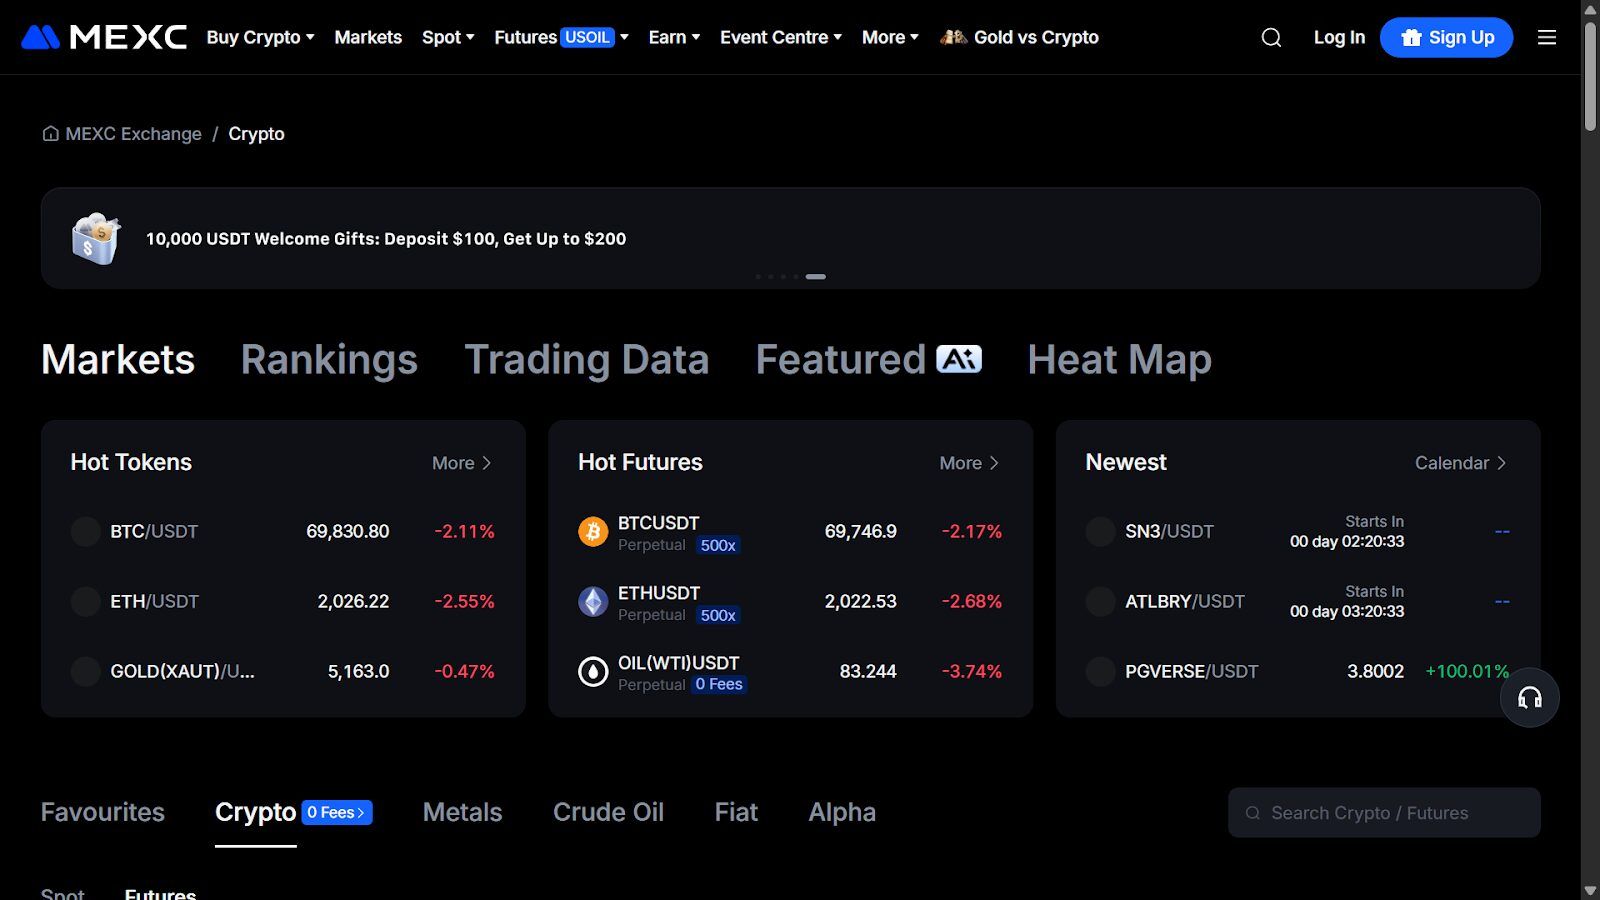Open the hamburger menu icon
1600x900 pixels.
pyautogui.click(x=1546, y=37)
